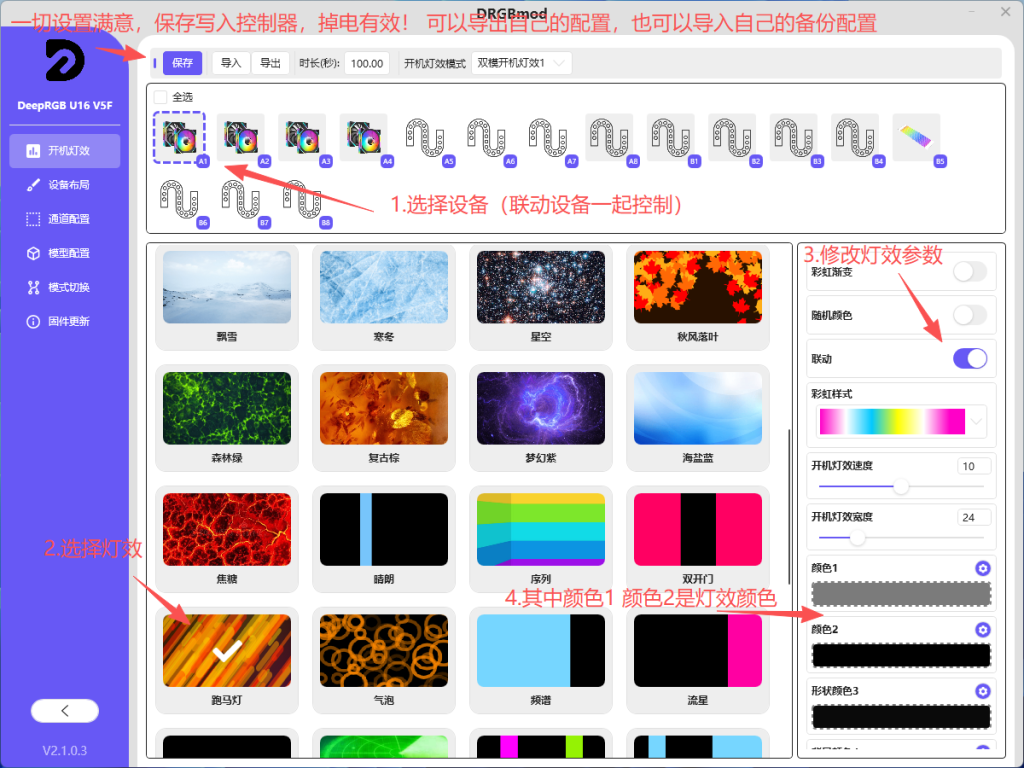Select the fan device labeled A2
1024x768 pixels.
tap(241, 138)
